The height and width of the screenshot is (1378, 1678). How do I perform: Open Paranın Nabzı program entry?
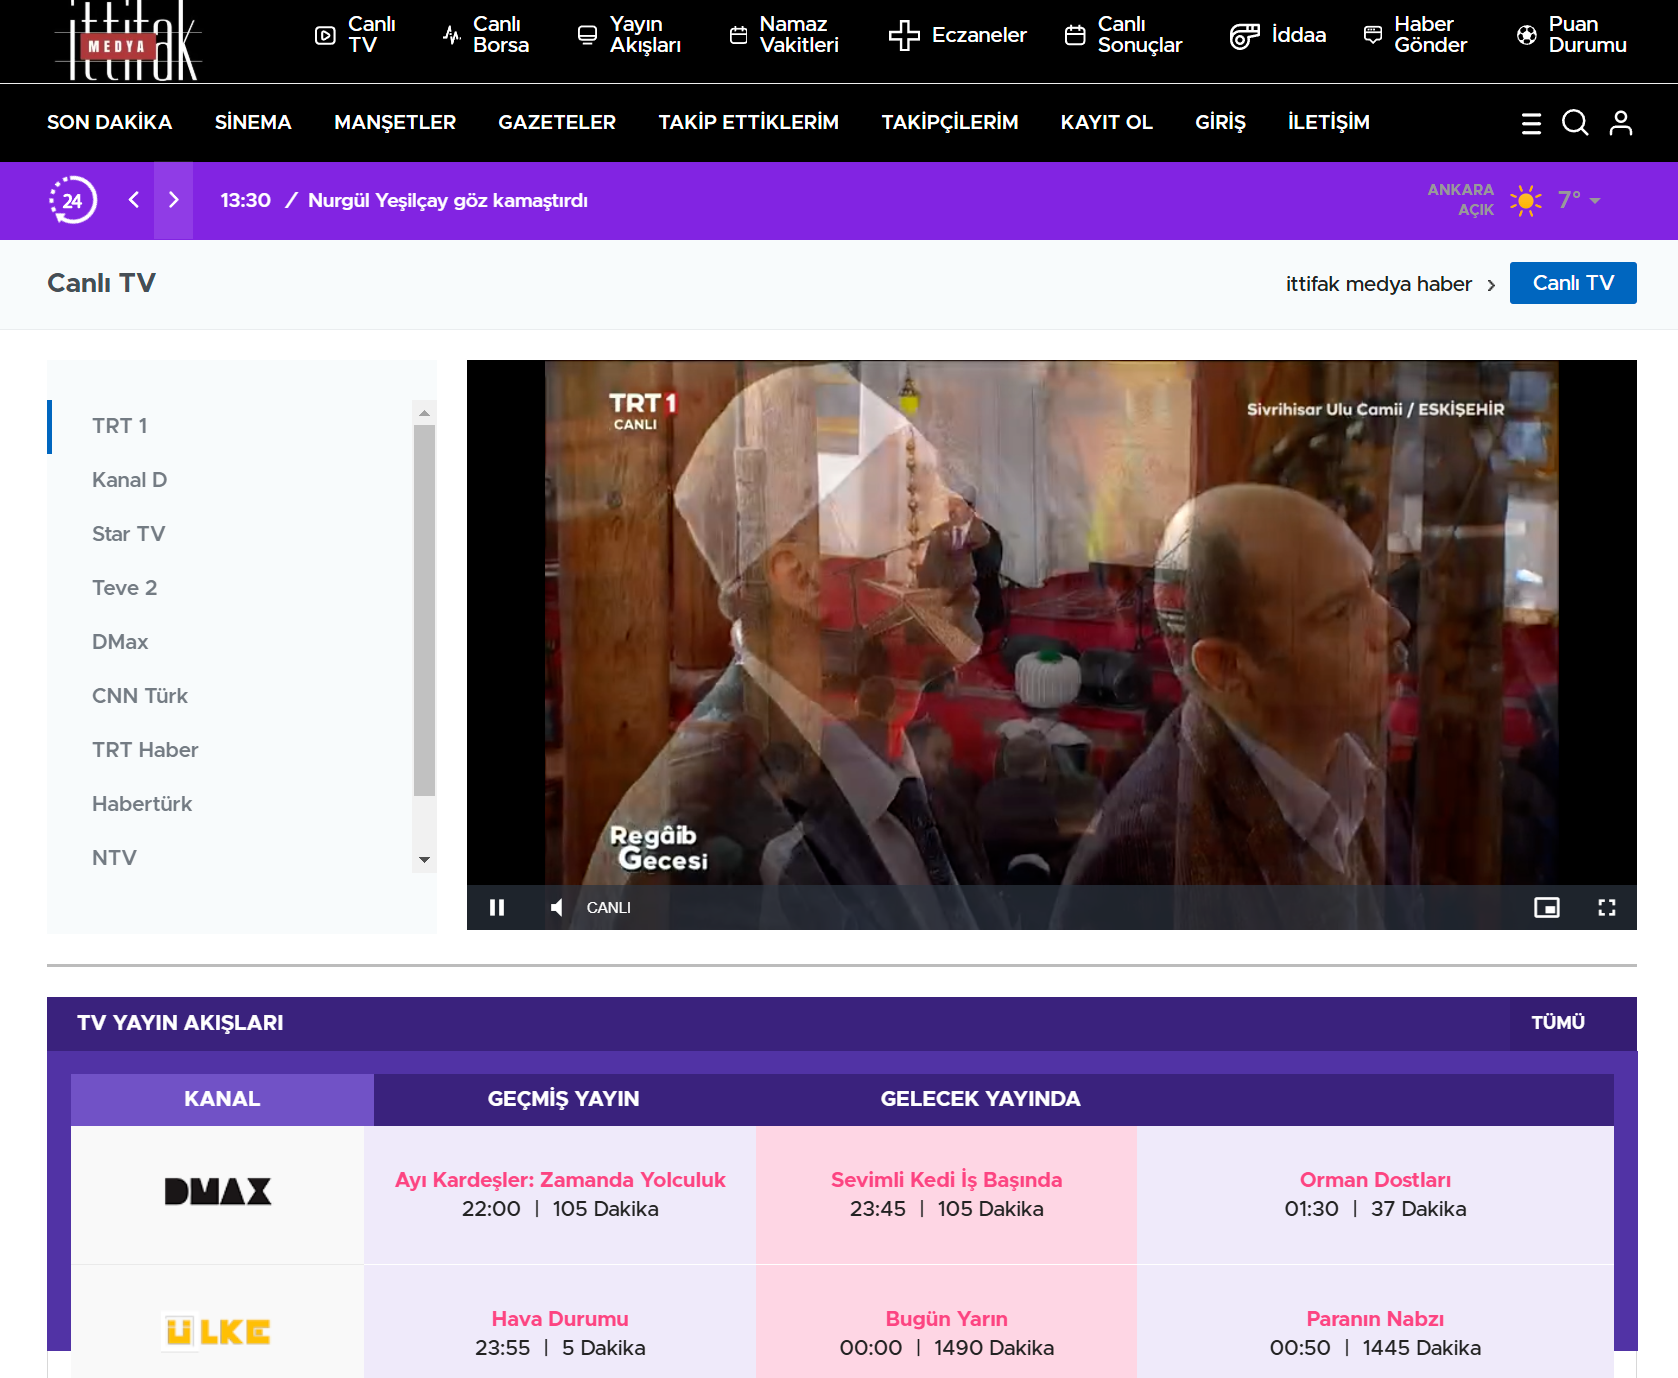pyautogui.click(x=1375, y=1319)
